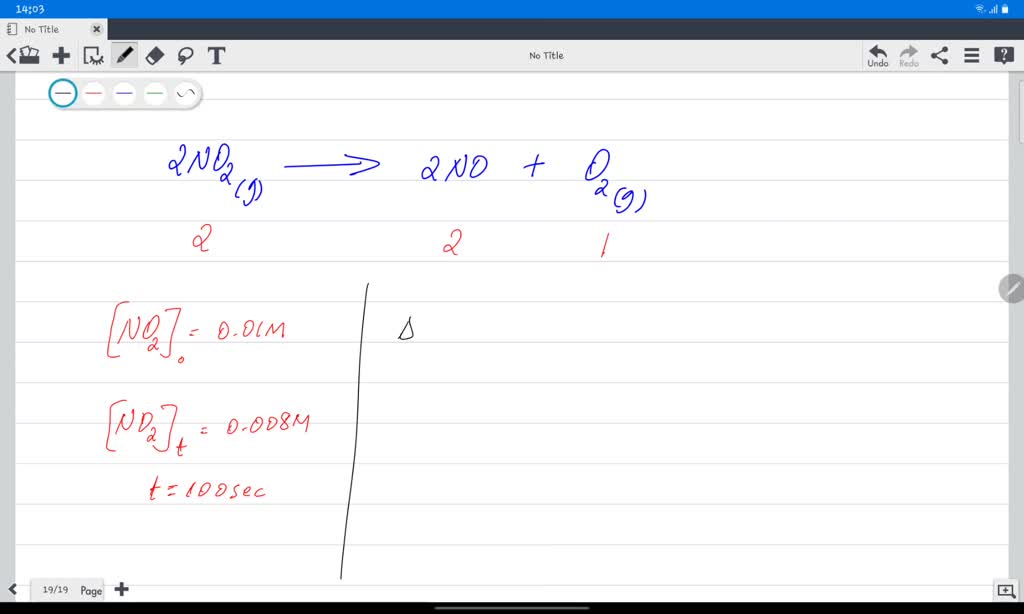Image resolution: width=1024 pixels, height=614 pixels.
Task: Select the Text tool
Action: click(216, 55)
